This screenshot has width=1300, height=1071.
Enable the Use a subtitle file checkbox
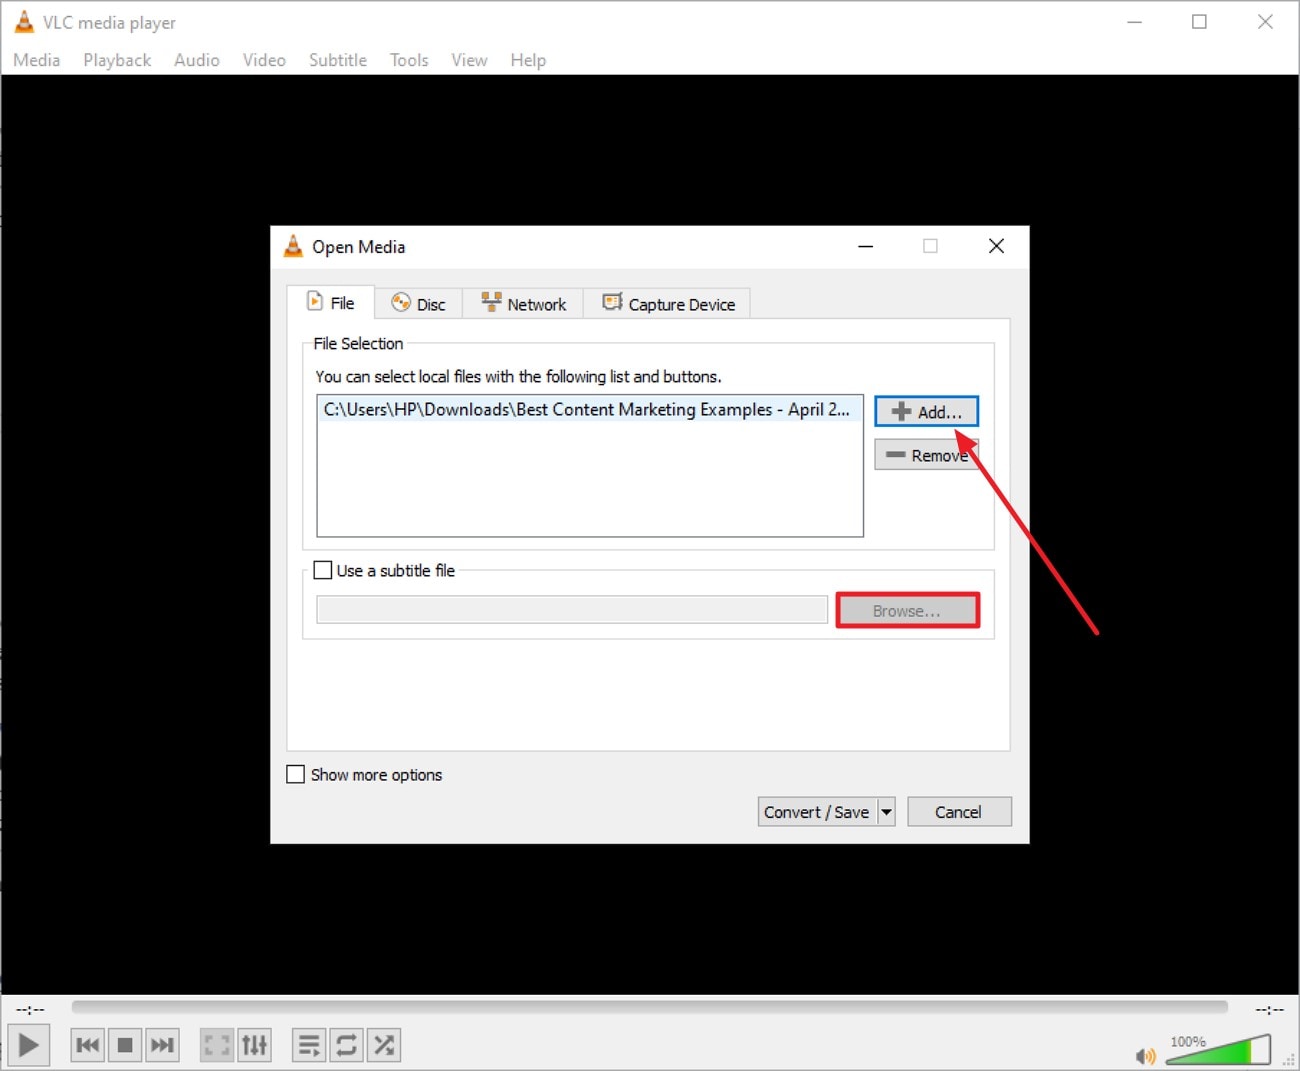point(322,569)
